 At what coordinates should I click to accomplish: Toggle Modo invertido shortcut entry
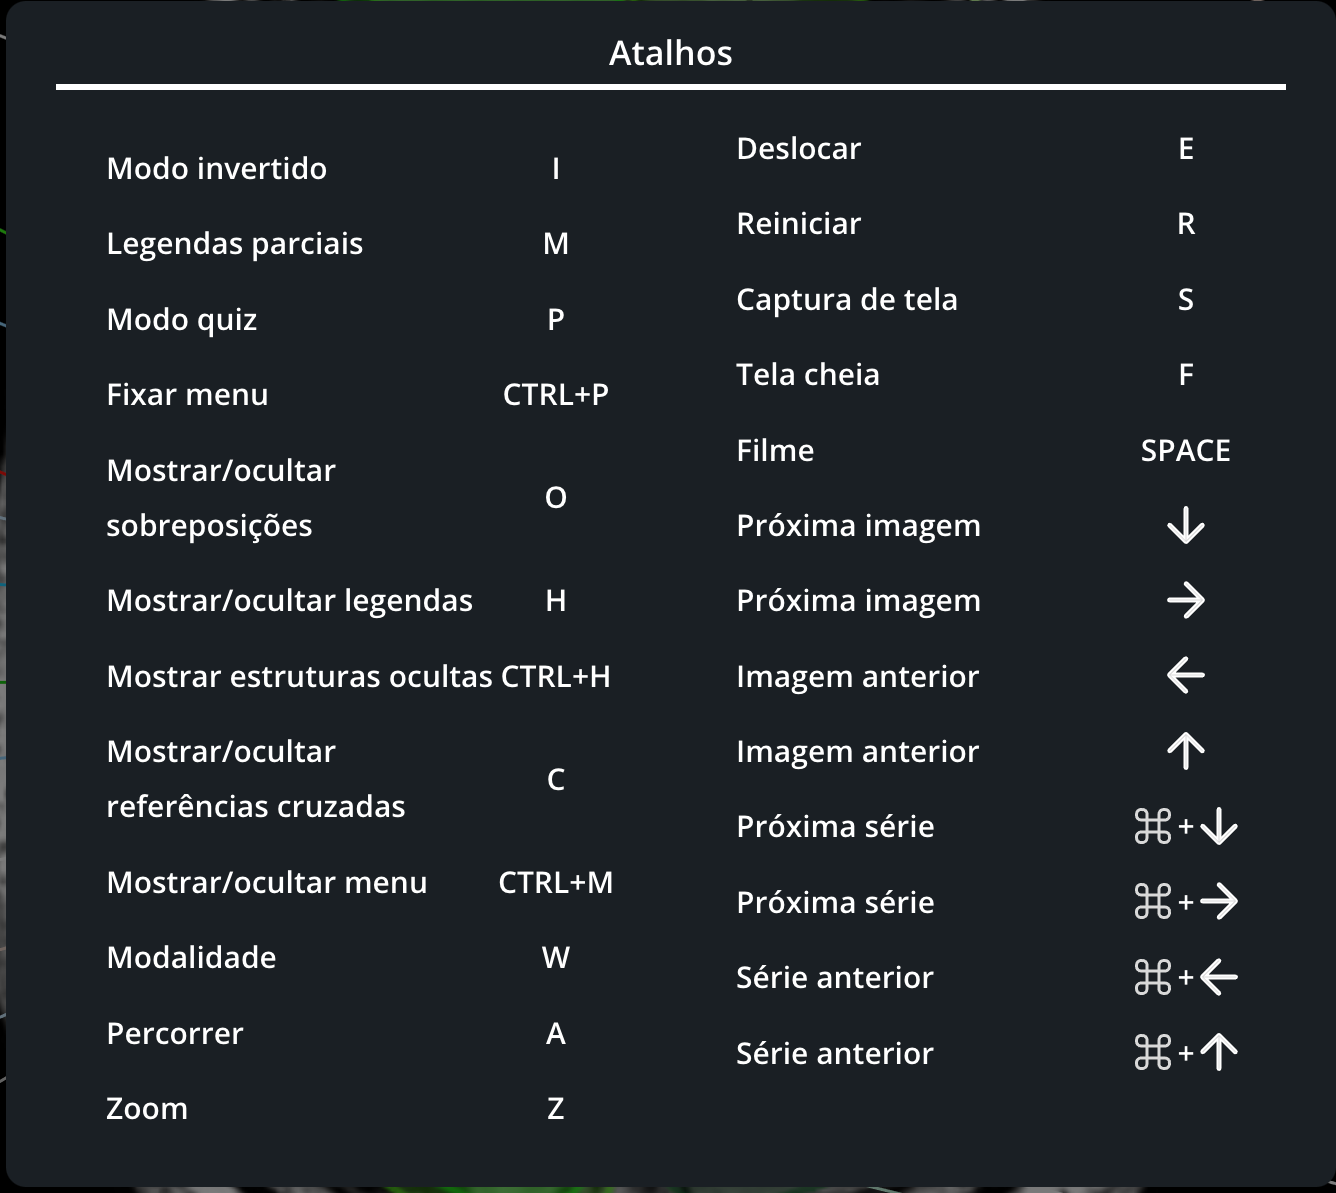[x=217, y=168]
